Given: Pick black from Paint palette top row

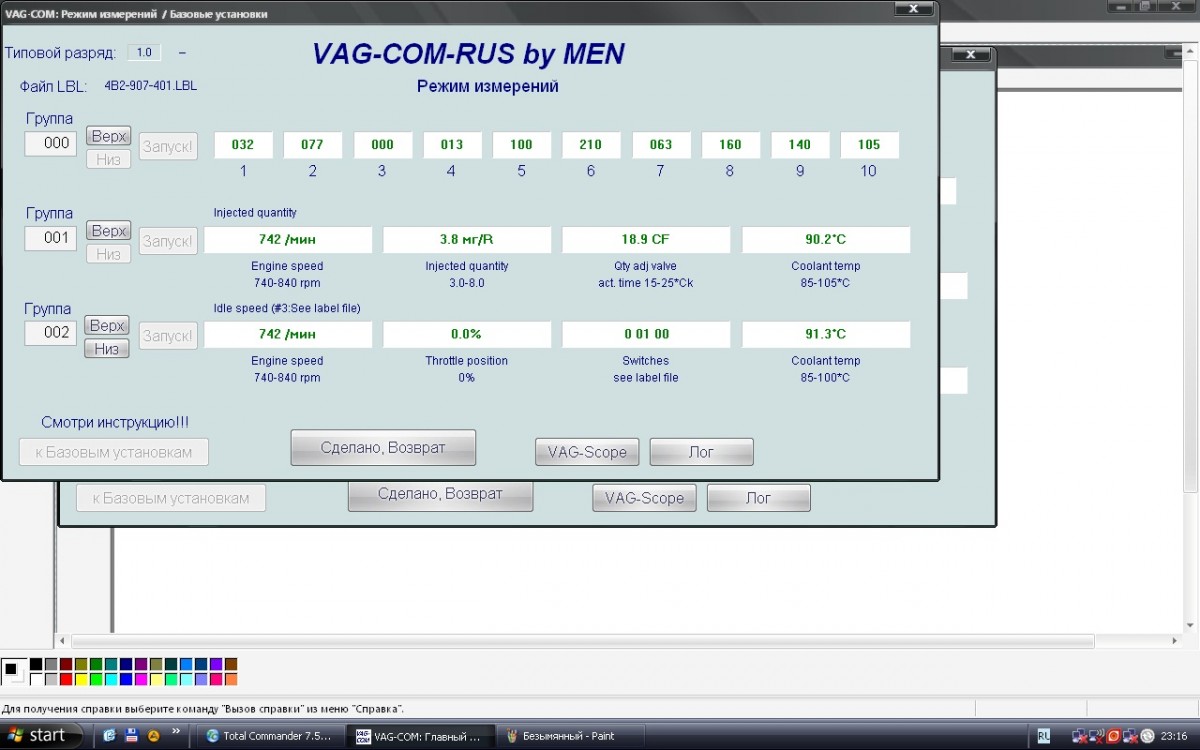Looking at the screenshot, I should point(36,664).
